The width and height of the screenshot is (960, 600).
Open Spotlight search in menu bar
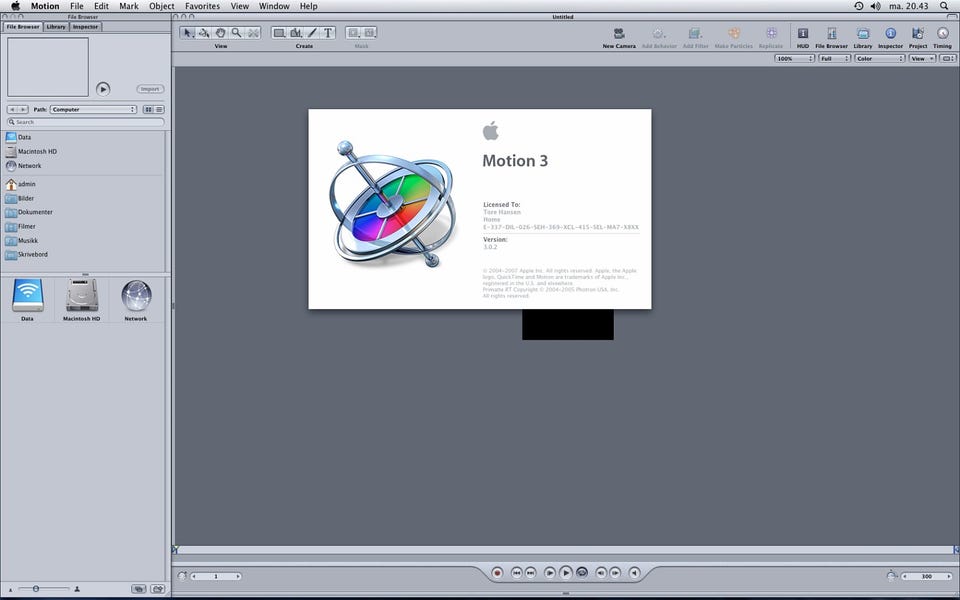pyautogui.click(x=945, y=6)
